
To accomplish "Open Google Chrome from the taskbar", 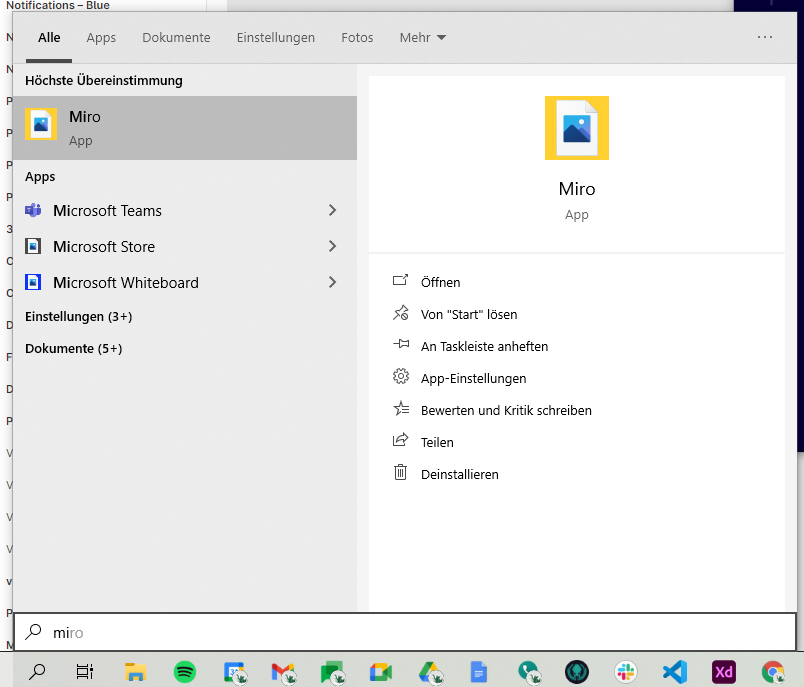I will click(773, 672).
